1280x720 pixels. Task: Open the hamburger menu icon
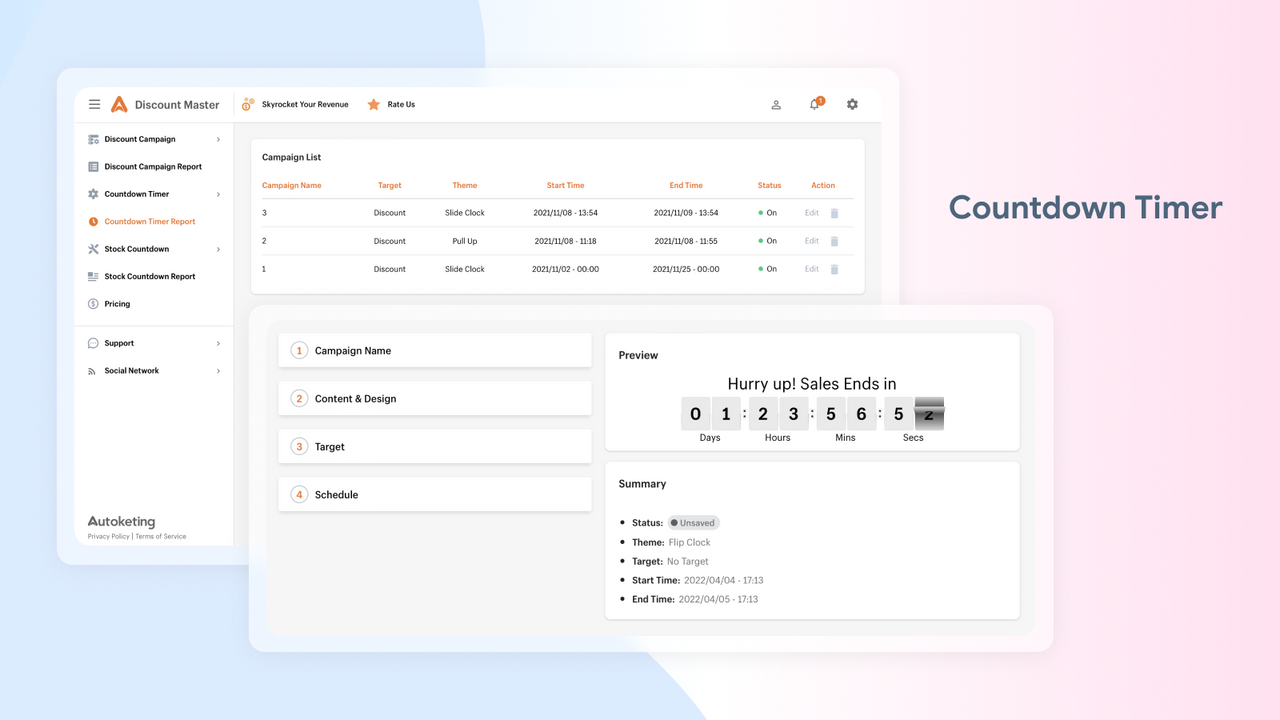click(94, 104)
